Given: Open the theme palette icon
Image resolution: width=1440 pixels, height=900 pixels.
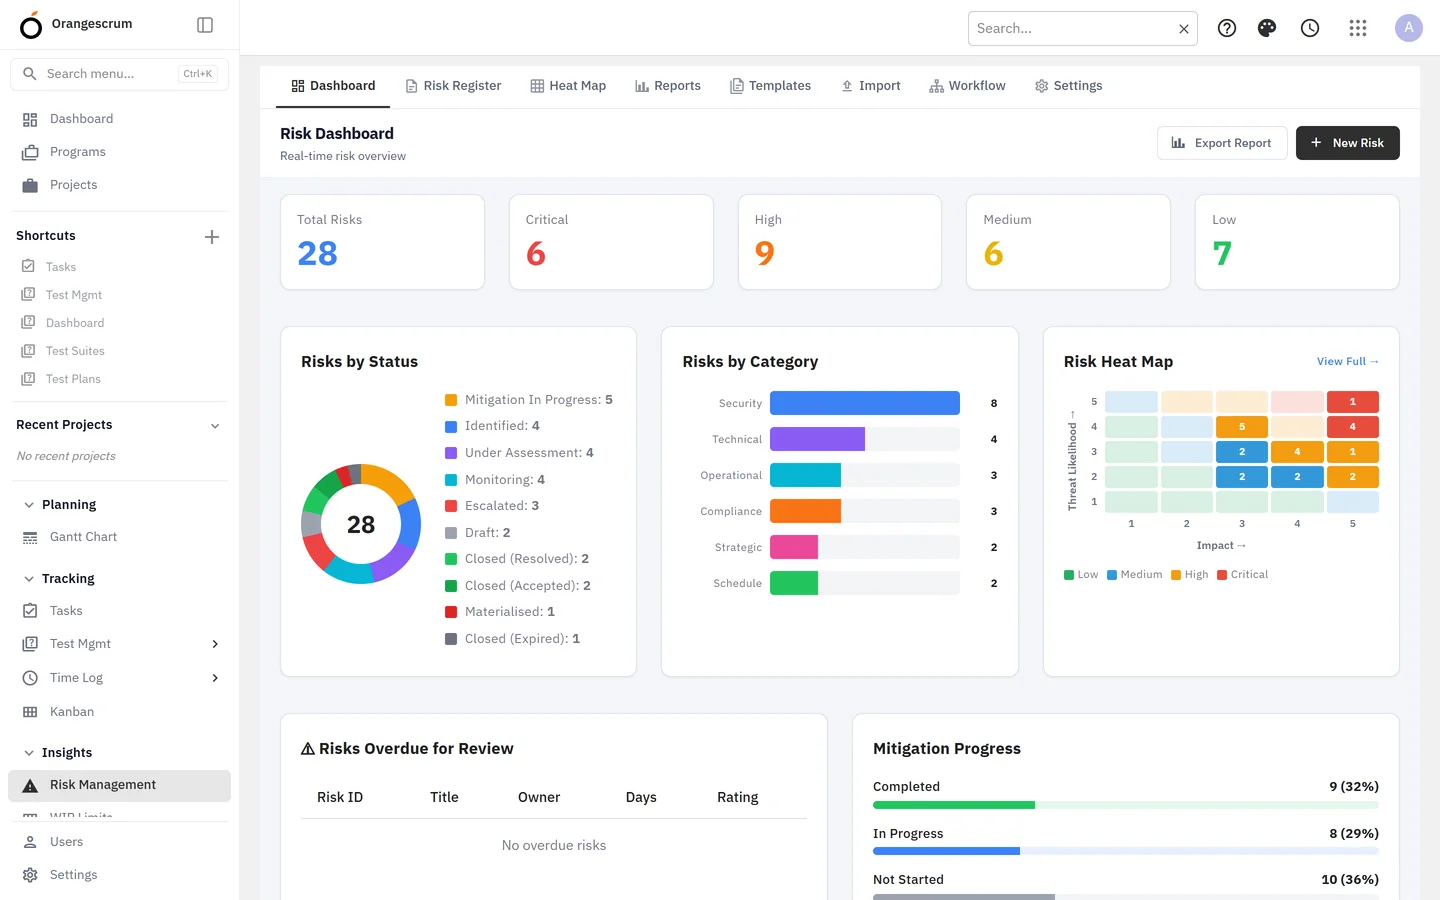Looking at the screenshot, I should 1267,28.
